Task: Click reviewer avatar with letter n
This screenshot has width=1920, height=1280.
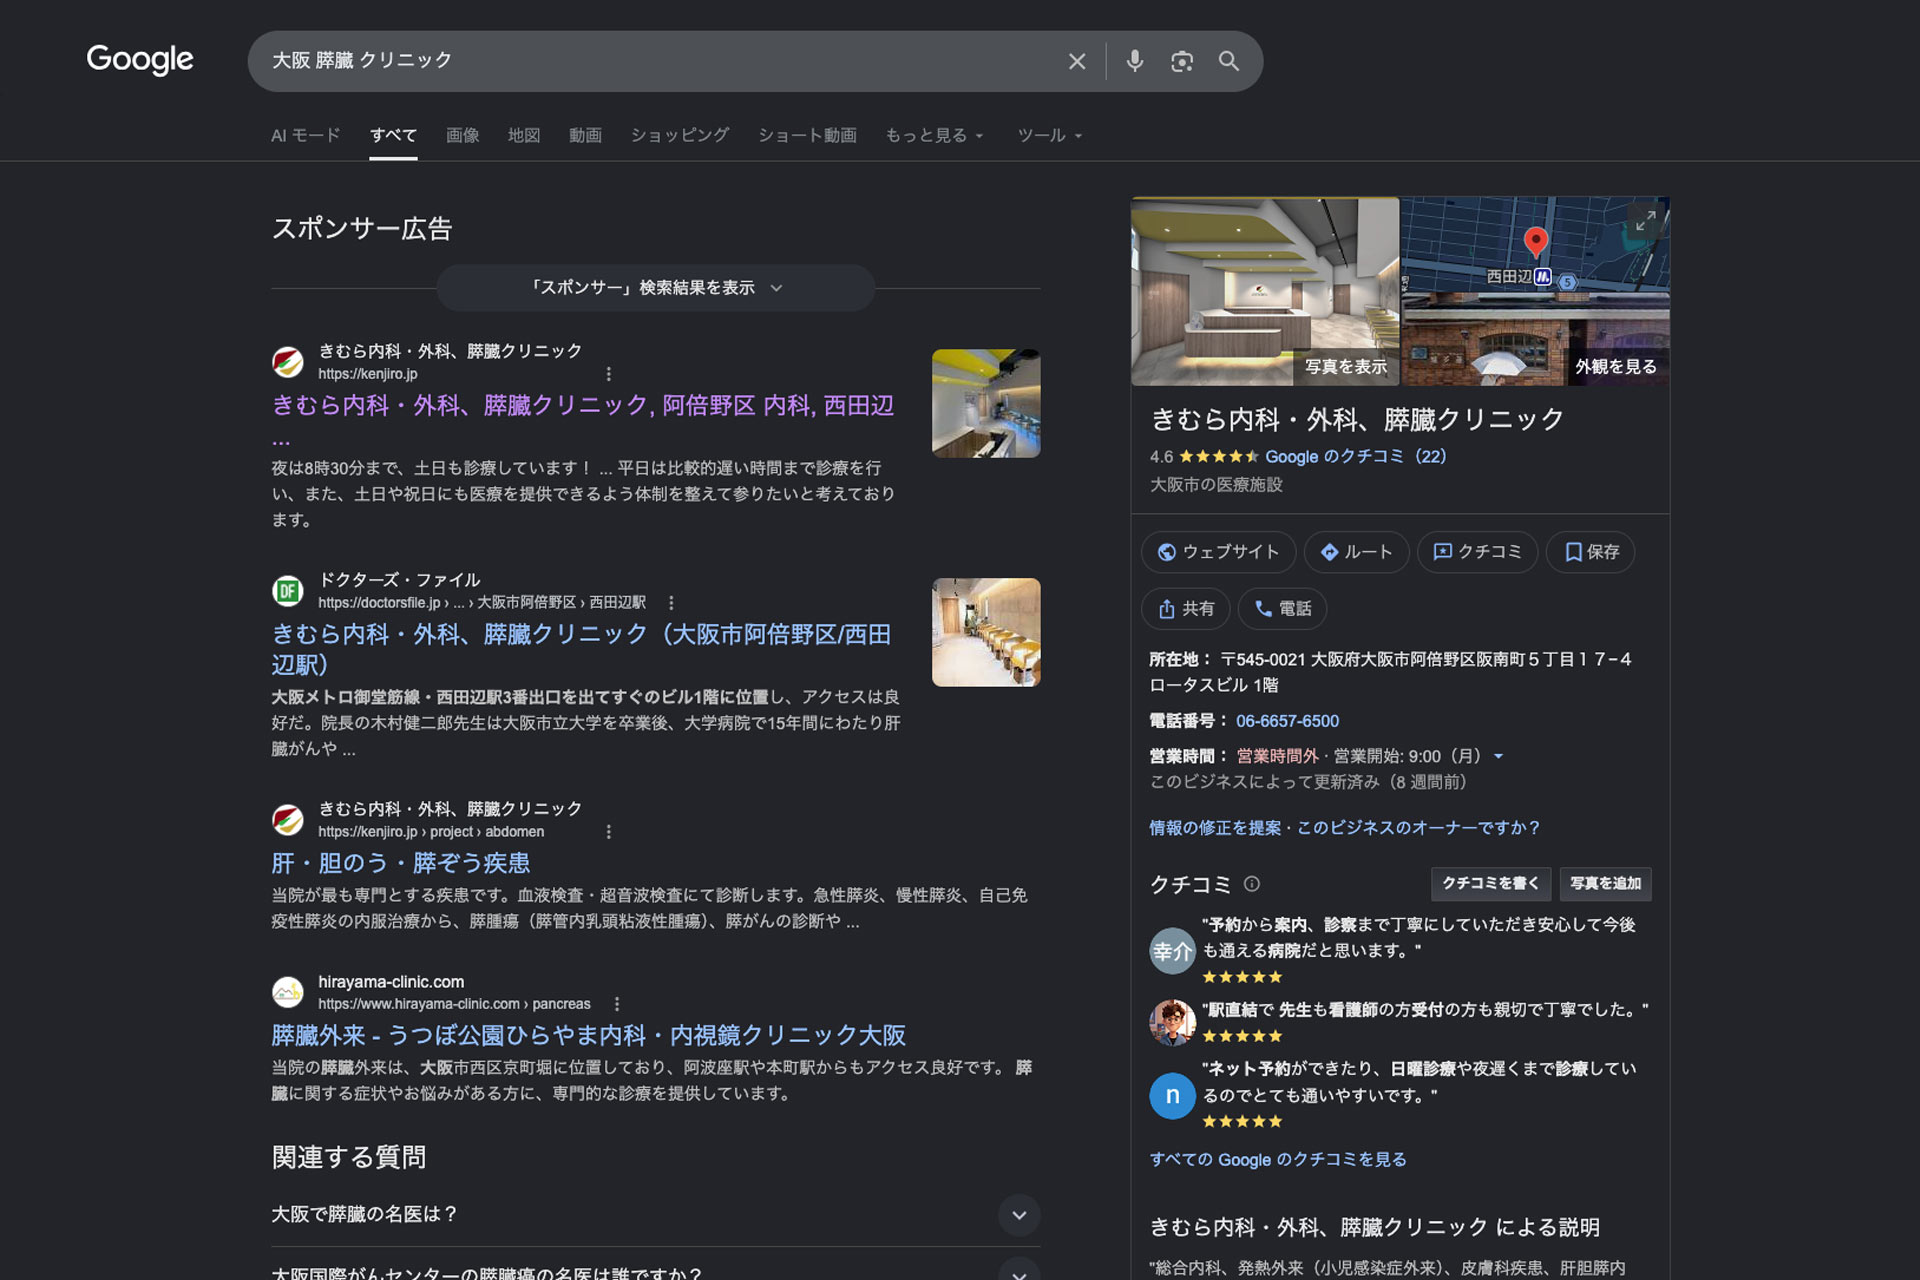Action: point(1172,1096)
